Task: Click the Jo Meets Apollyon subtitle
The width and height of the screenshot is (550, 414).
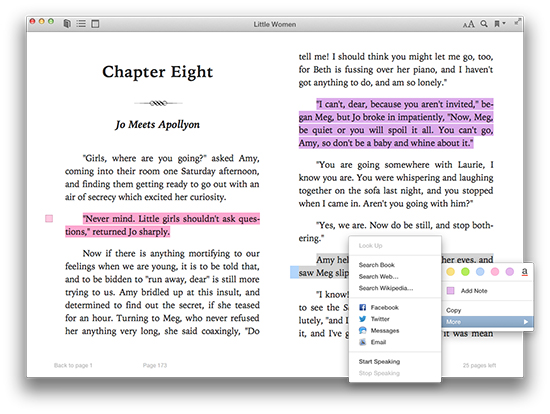Action: [x=157, y=125]
